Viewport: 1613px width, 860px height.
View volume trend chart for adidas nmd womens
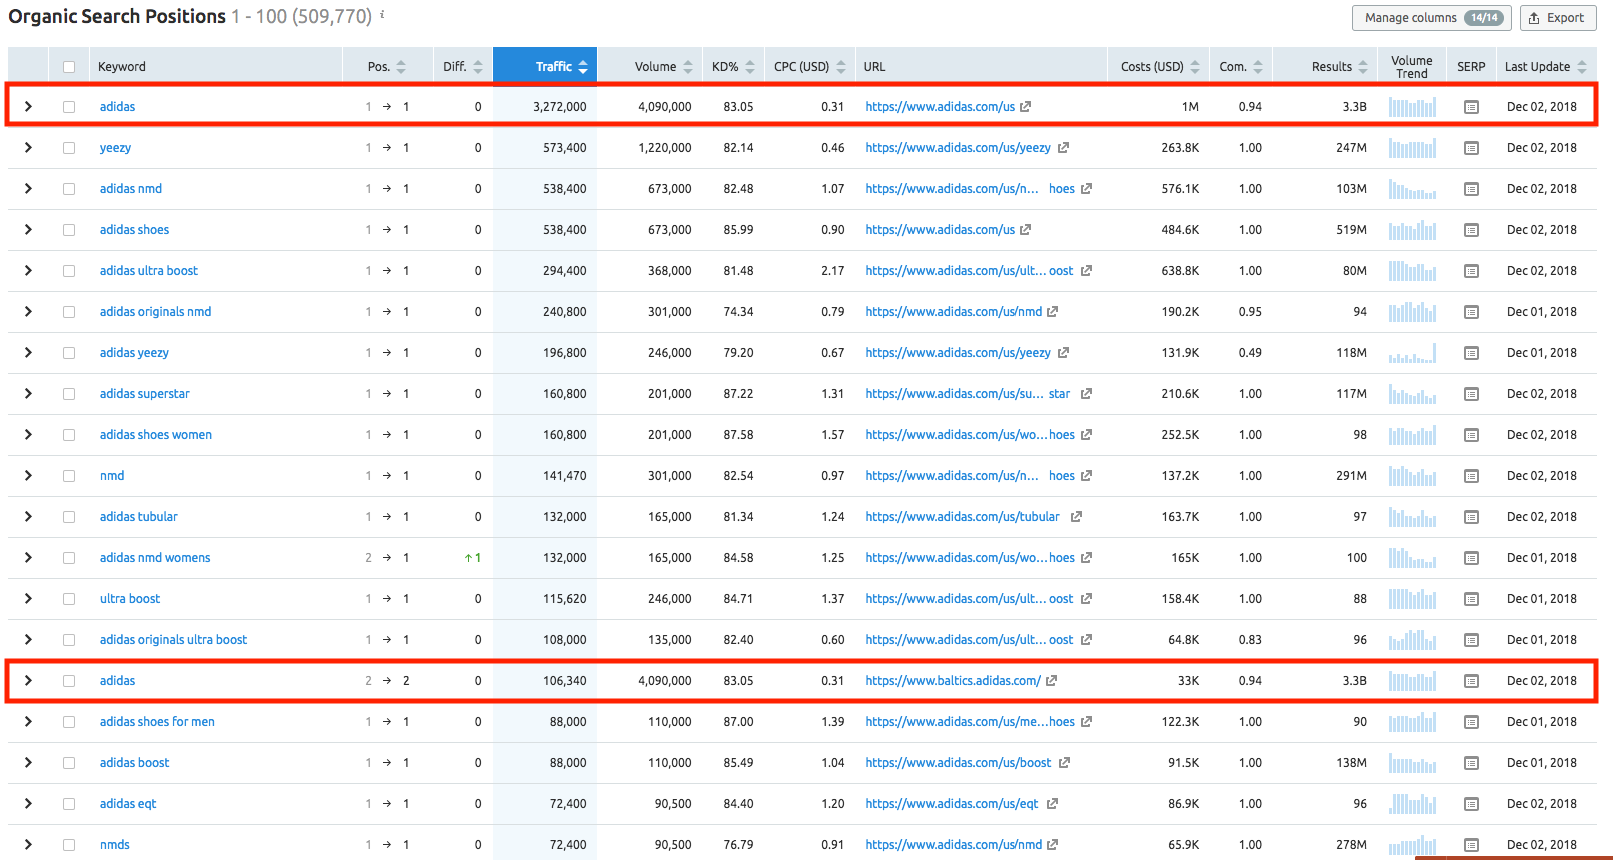coord(1412,558)
